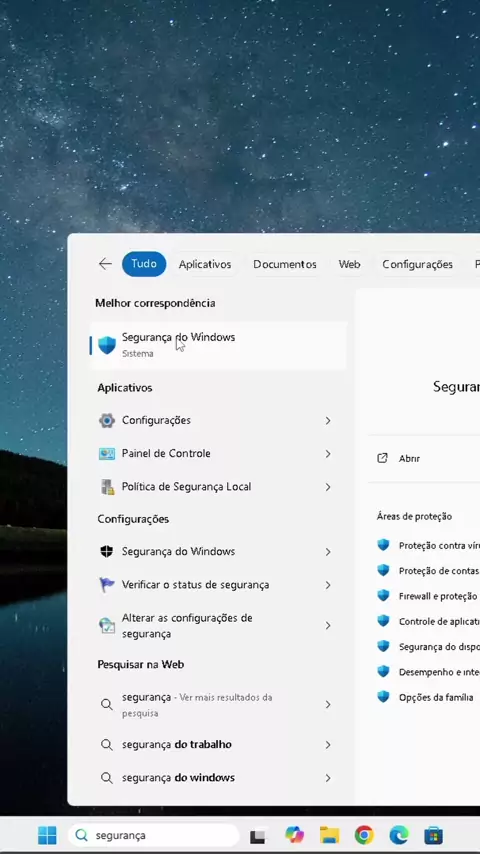
Task: Open Microsoft Store from the taskbar
Action: pyautogui.click(x=434, y=835)
